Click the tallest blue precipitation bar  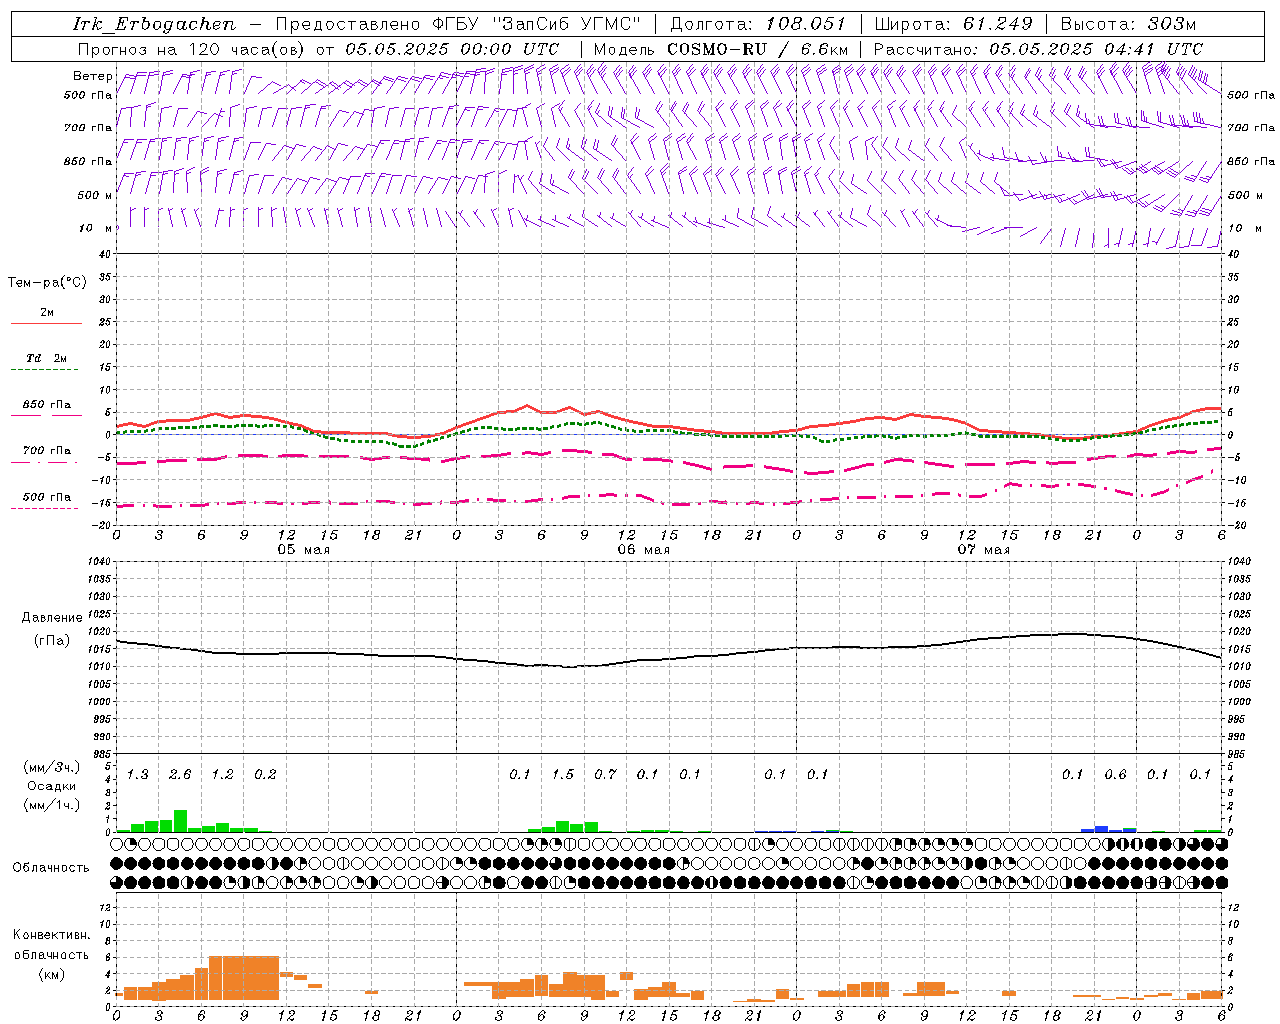pos(1101,829)
